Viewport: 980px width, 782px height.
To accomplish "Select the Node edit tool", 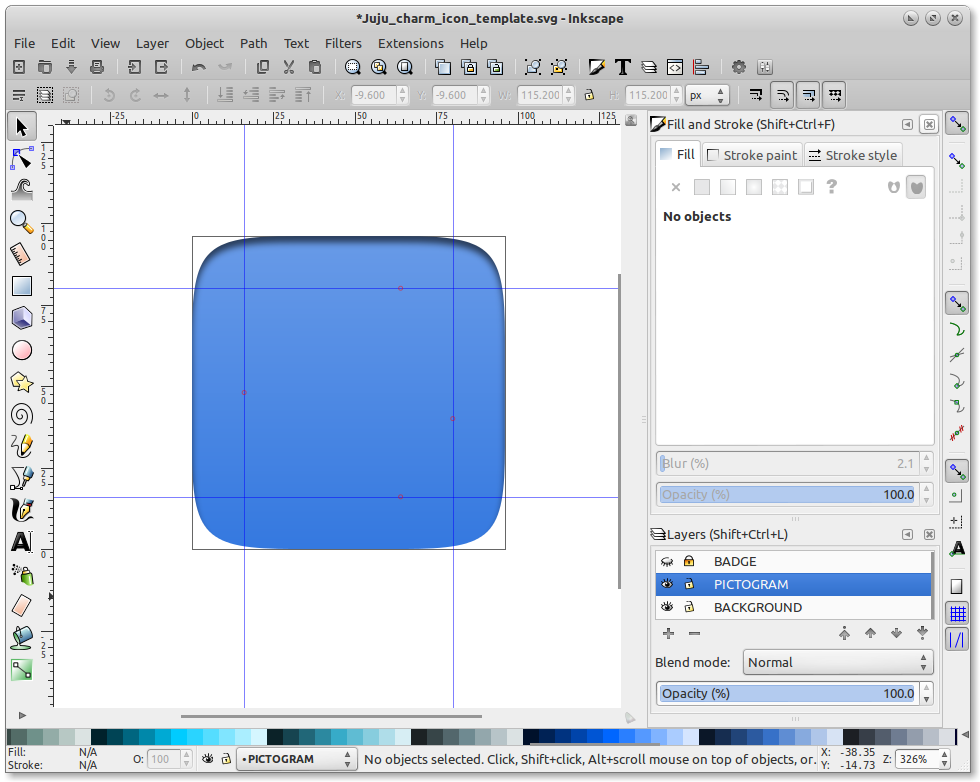I will coord(21,158).
